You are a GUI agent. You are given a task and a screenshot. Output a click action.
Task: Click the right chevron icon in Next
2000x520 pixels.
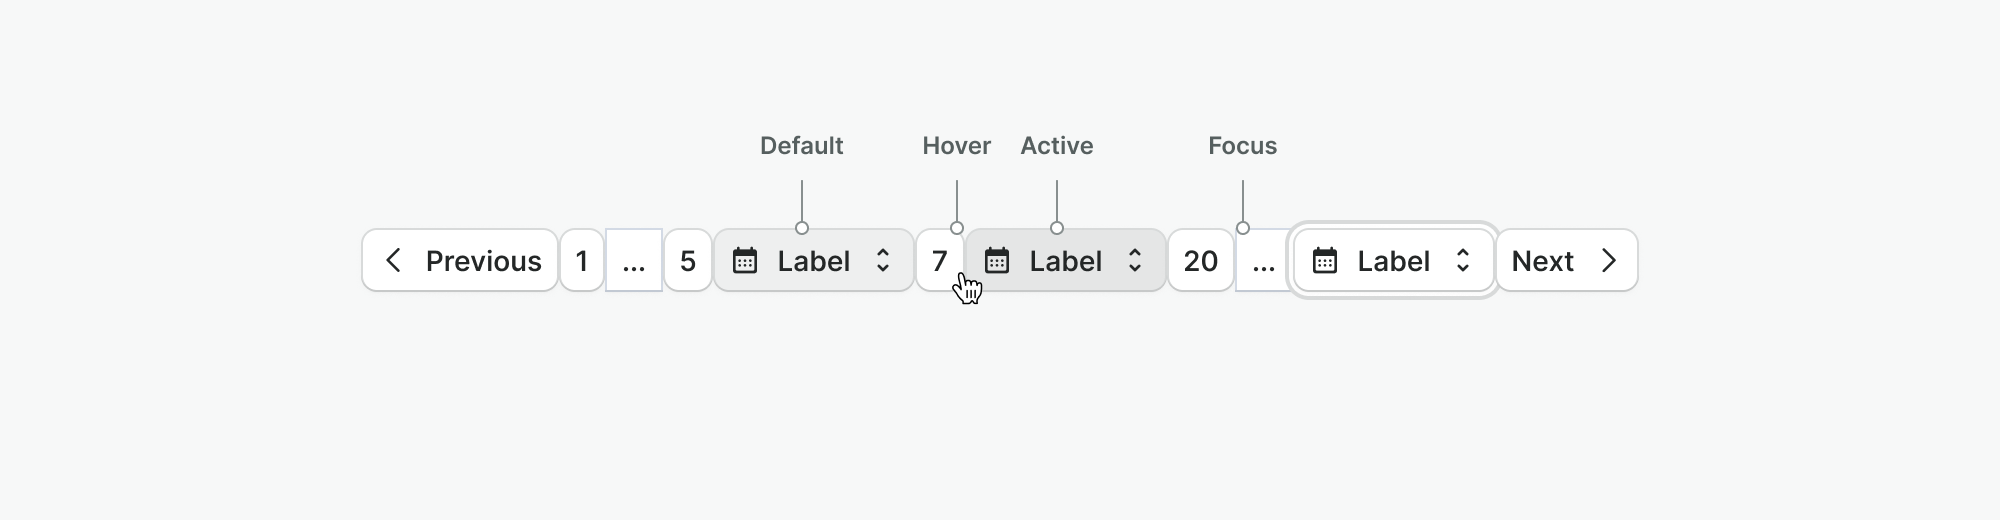point(1609,261)
